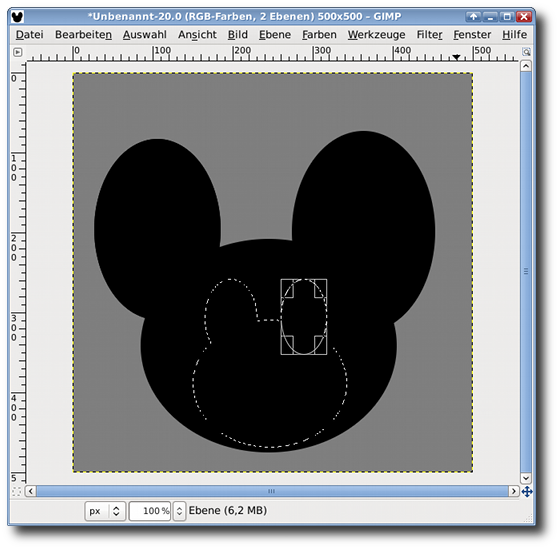Click the horizontal scrollbar right arrow
This screenshot has width=559, height=549.
pos(513,491)
